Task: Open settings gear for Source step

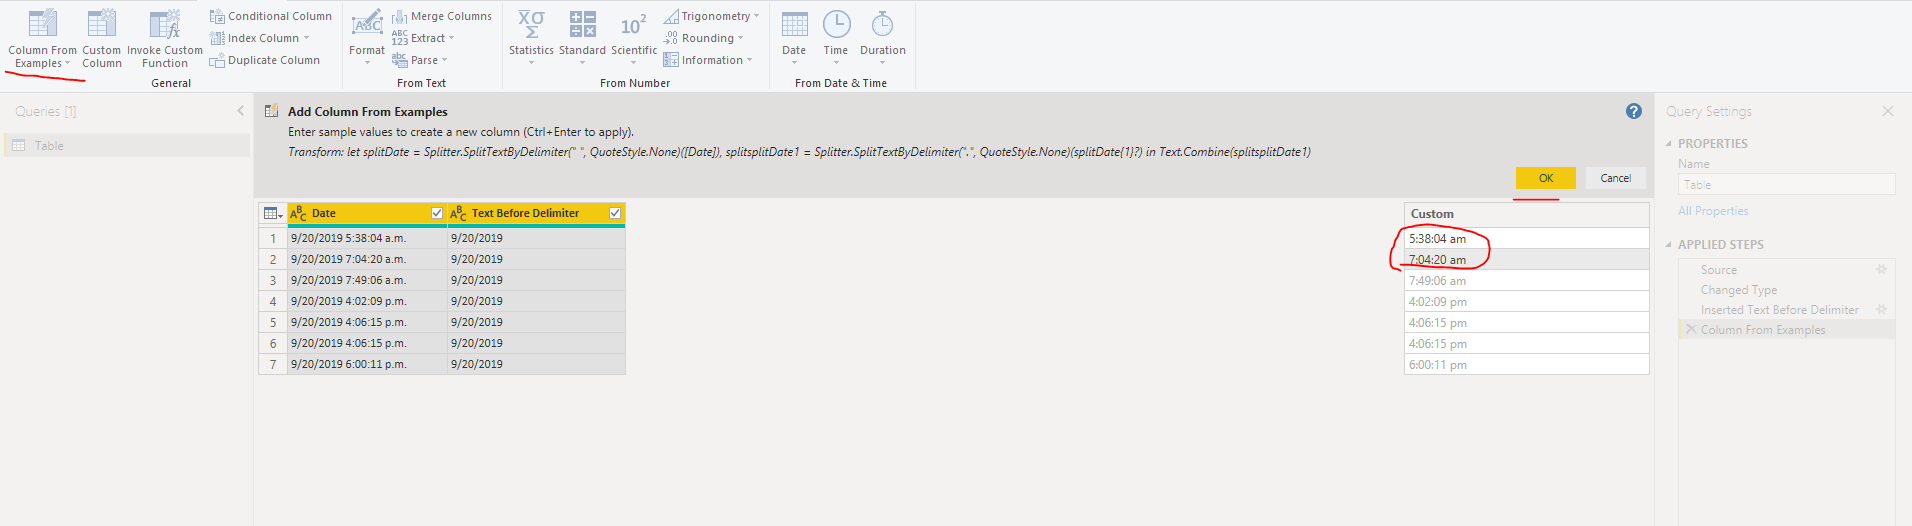Action: pyautogui.click(x=1881, y=269)
